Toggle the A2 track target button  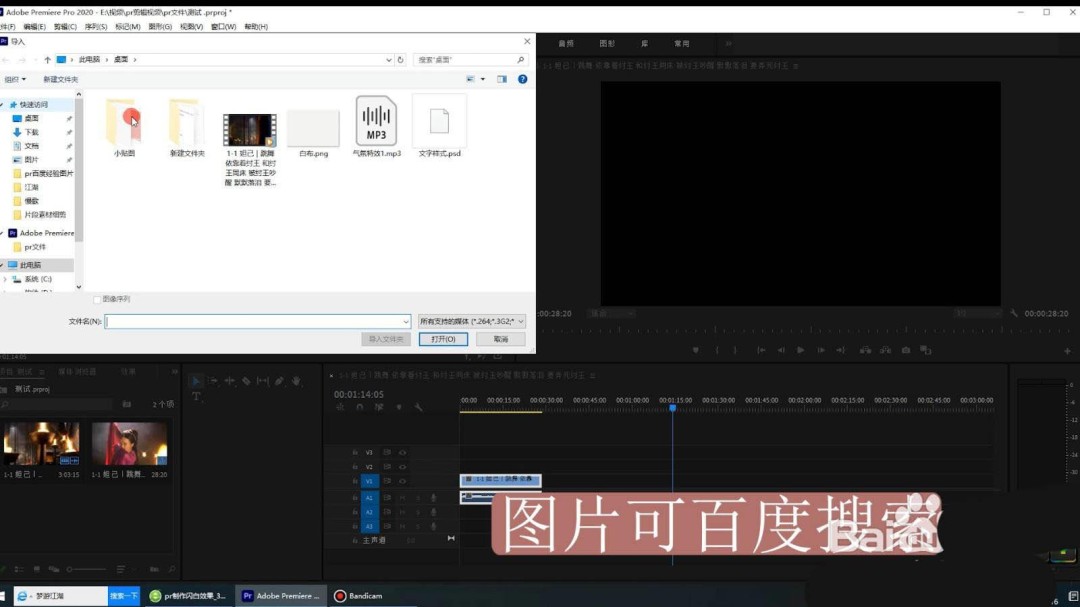point(369,512)
